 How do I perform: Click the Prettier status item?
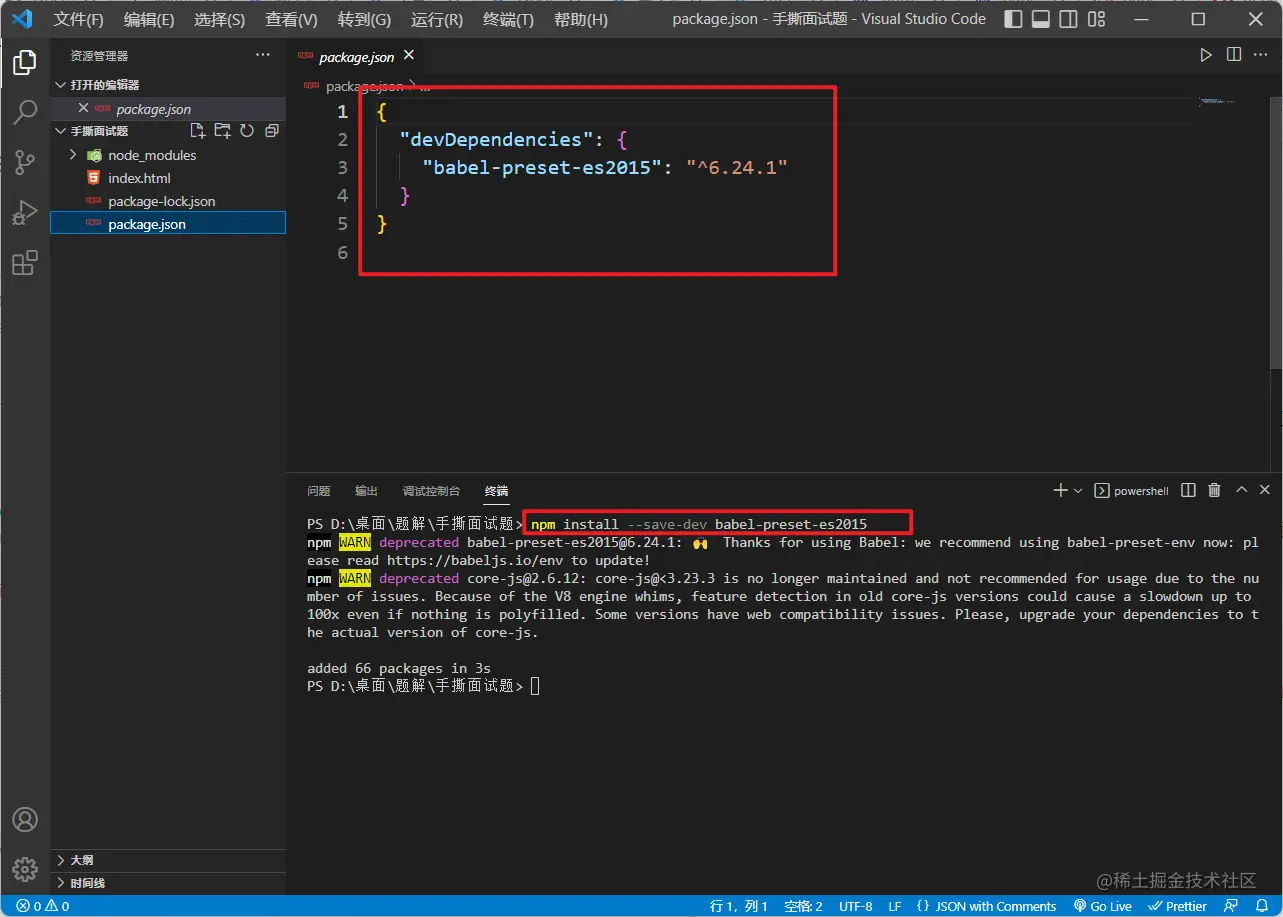coord(1178,906)
